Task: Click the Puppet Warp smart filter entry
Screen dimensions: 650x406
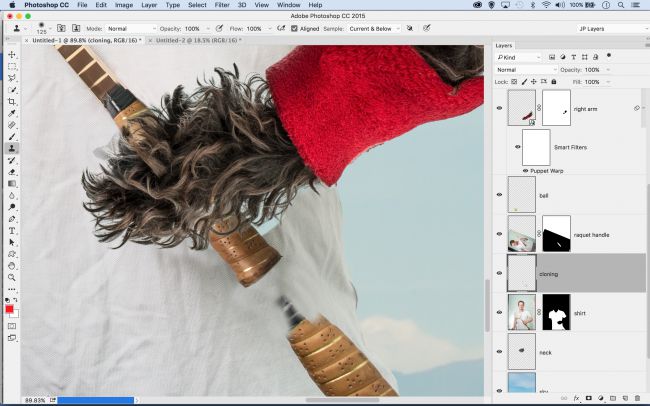Action: click(x=546, y=171)
